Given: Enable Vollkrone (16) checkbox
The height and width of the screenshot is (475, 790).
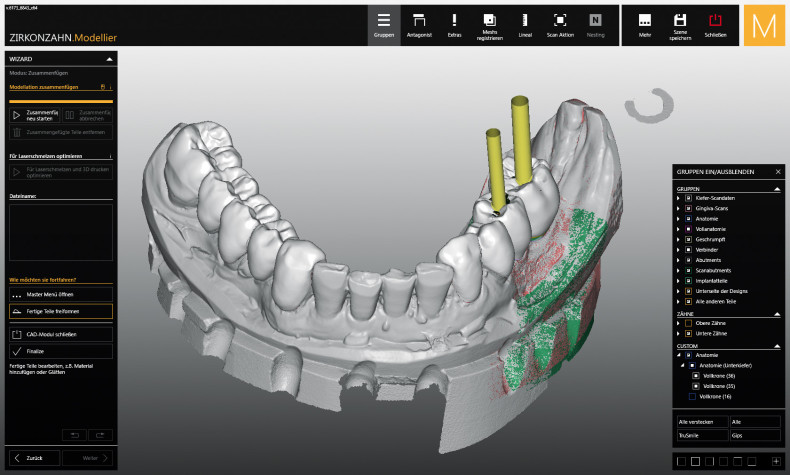Looking at the screenshot, I should pyautogui.click(x=692, y=396).
